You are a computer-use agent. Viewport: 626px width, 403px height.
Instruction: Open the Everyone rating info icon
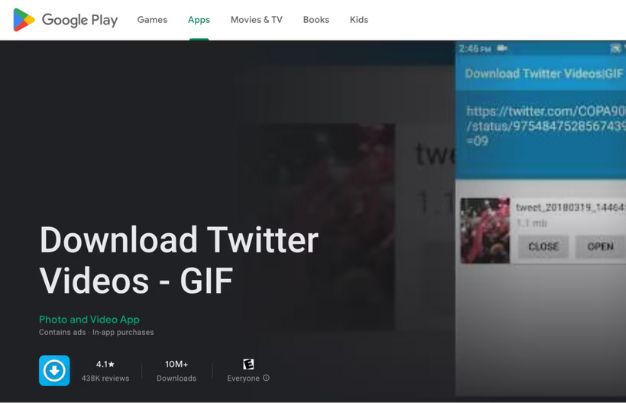[x=266, y=378]
